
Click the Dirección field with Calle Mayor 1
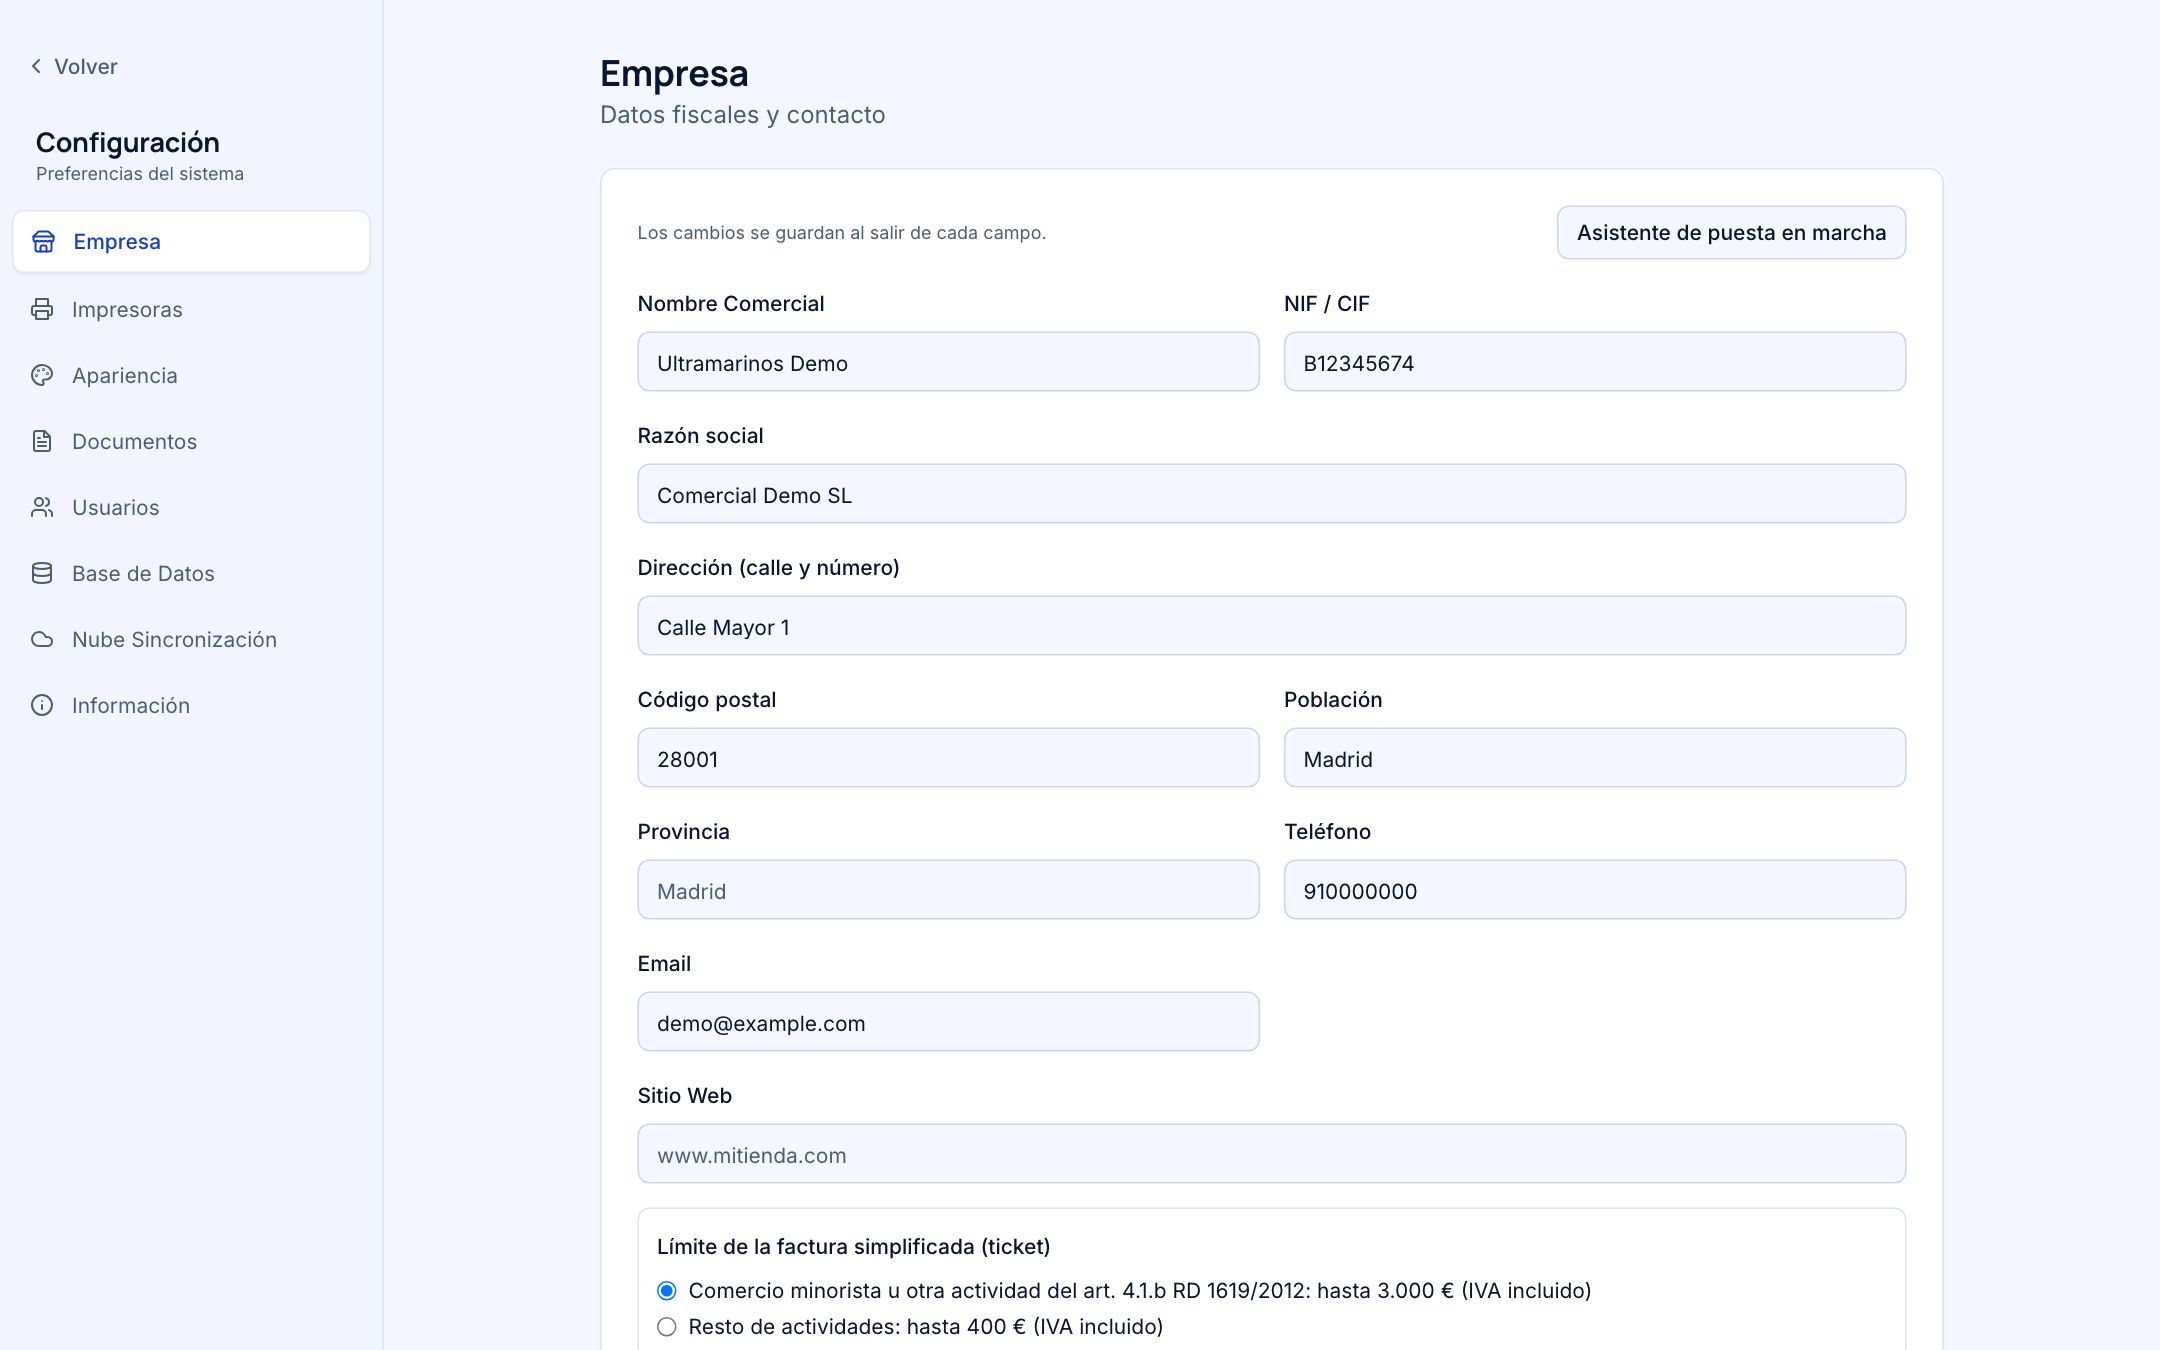pos(1271,626)
